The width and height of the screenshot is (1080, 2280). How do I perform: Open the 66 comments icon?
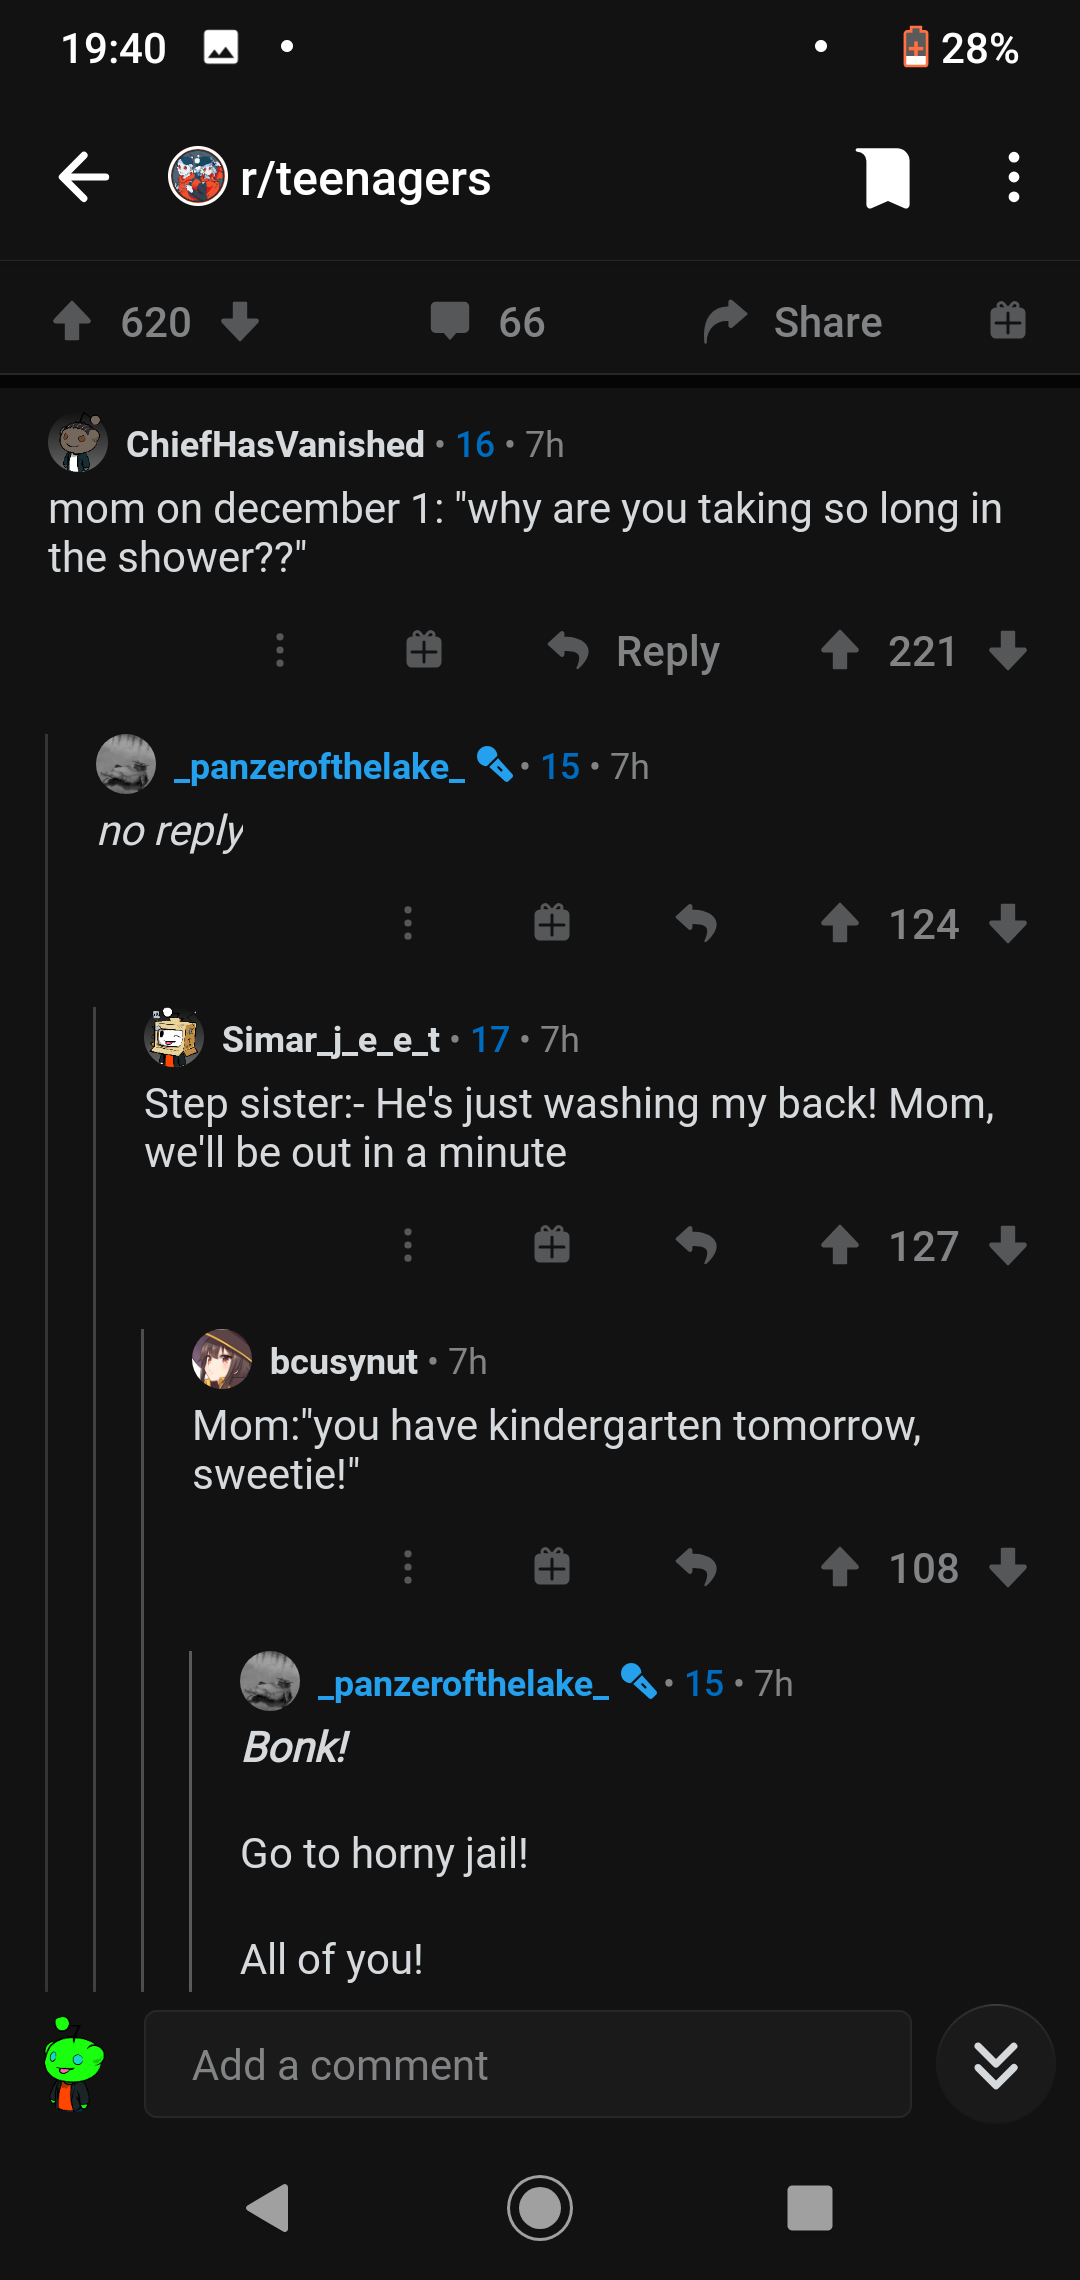[450, 322]
